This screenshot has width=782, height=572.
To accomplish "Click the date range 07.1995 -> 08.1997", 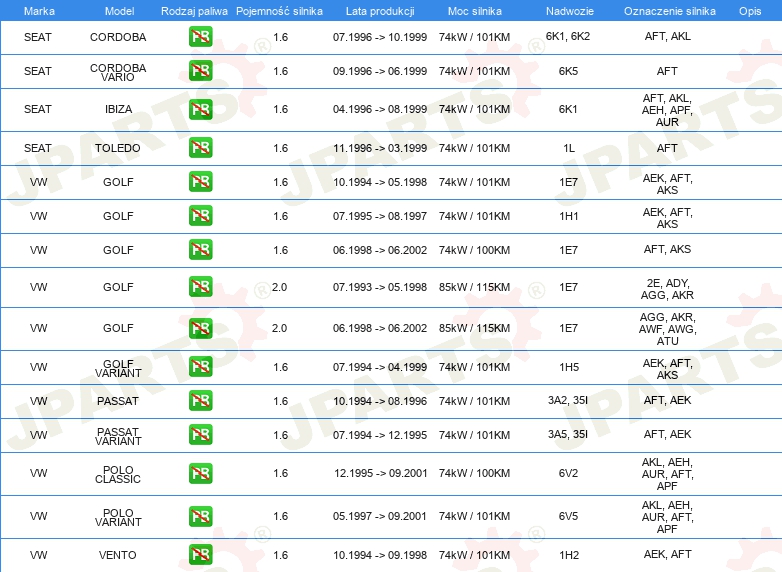I will (380, 216).
